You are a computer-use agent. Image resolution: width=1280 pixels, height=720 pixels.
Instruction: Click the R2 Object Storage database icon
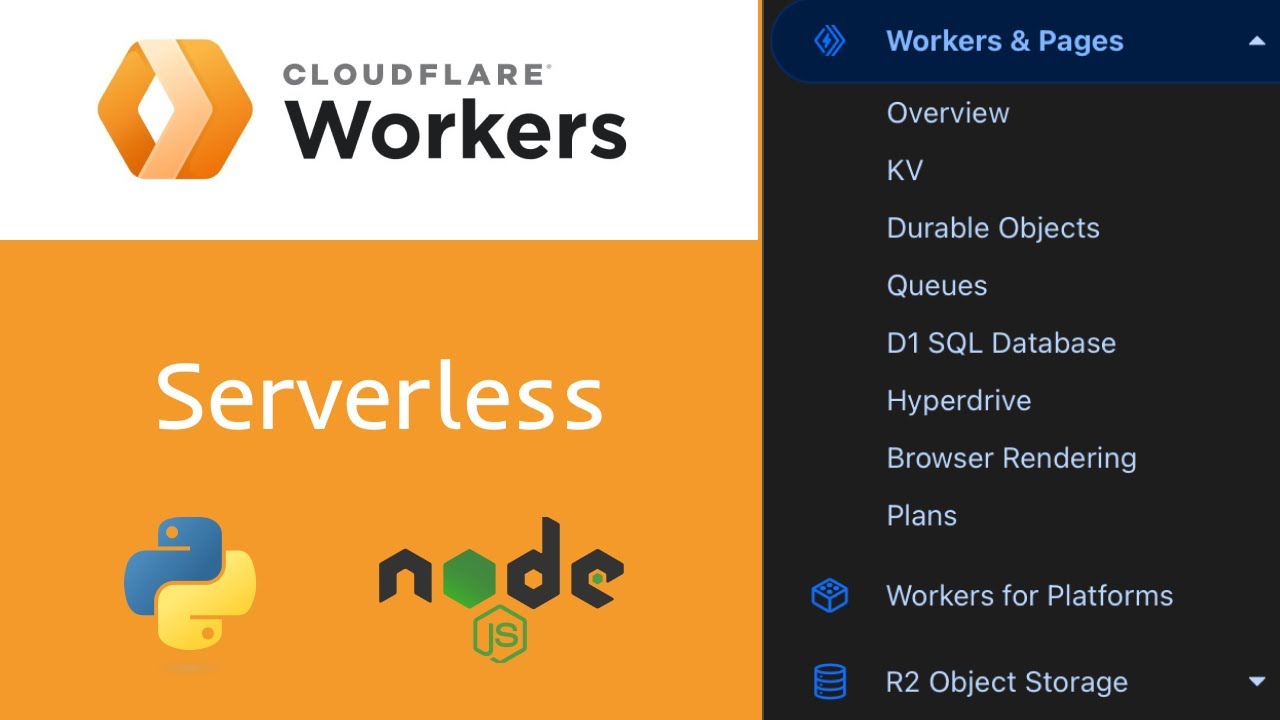[830, 682]
